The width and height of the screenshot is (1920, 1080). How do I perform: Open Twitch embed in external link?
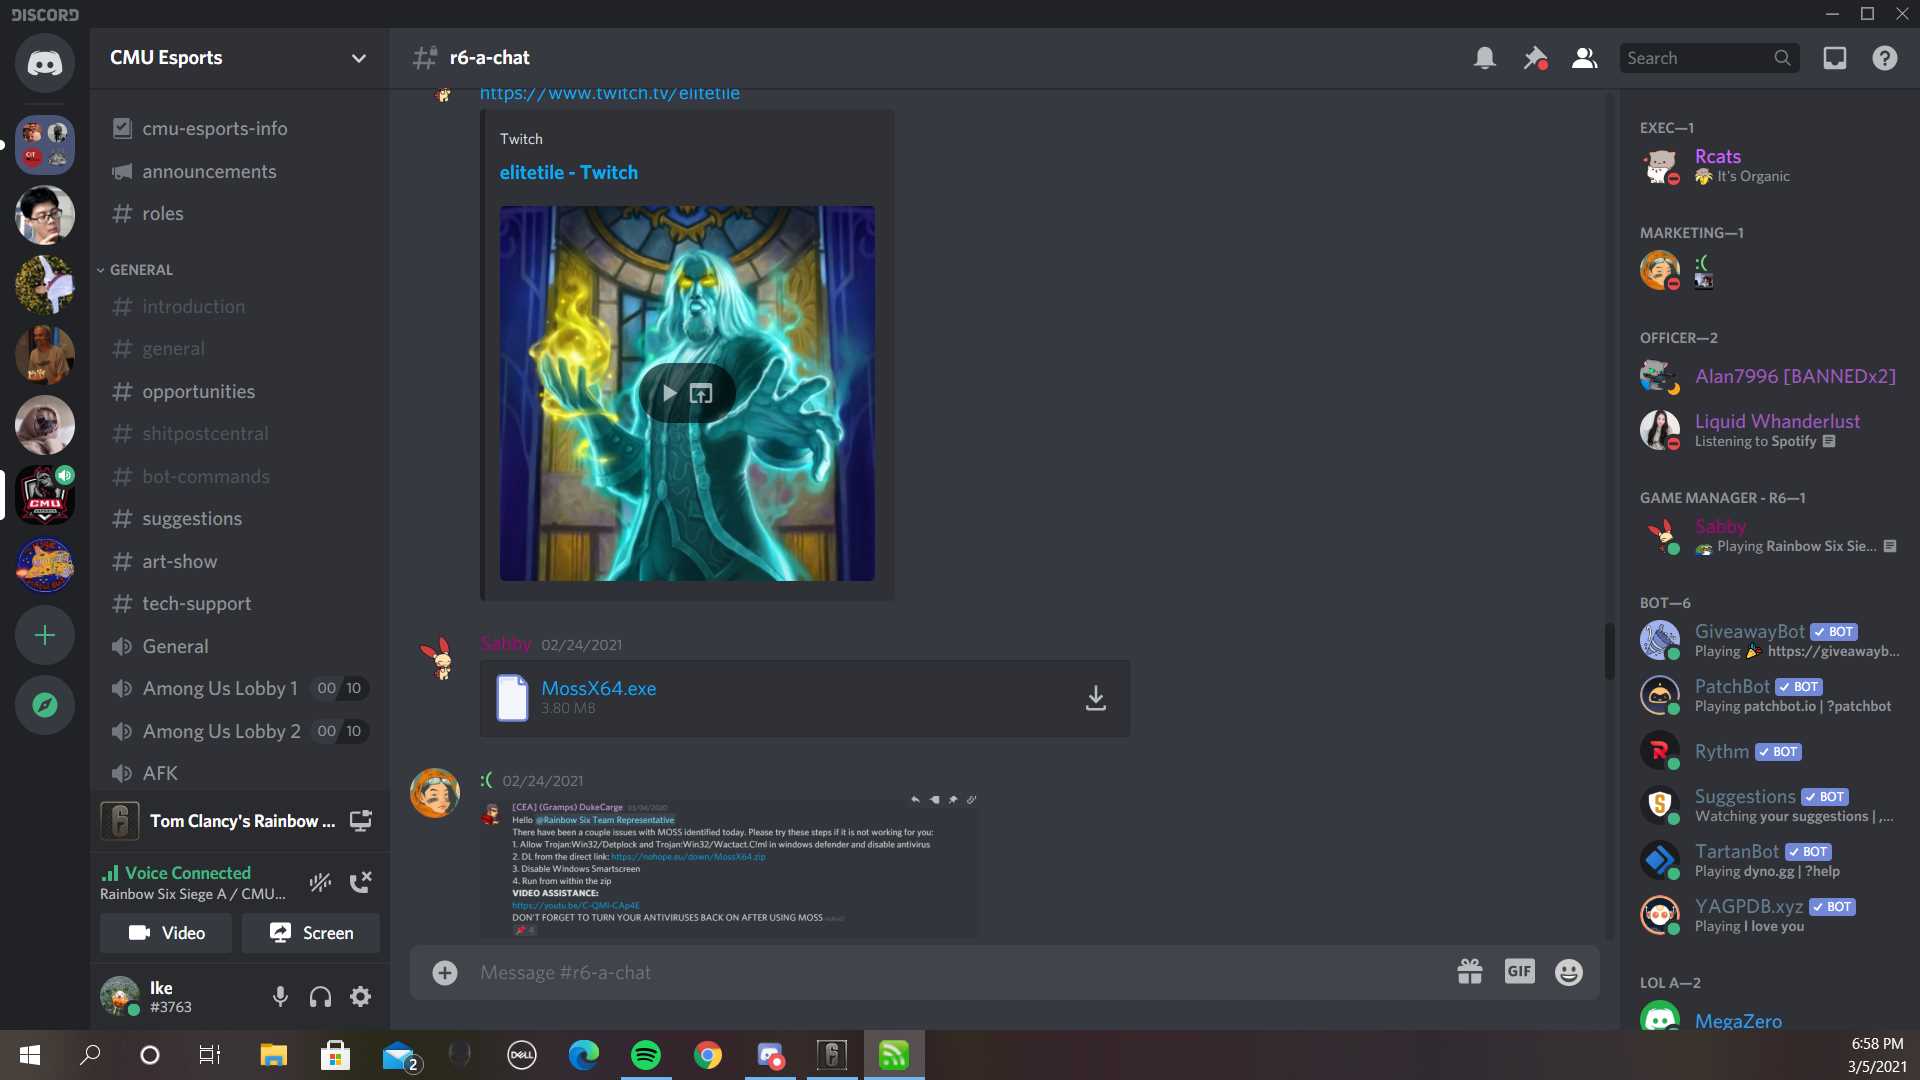(x=701, y=393)
